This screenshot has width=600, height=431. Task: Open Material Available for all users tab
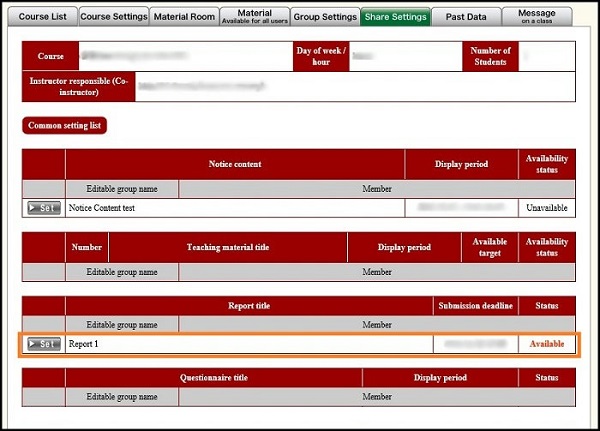pyautogui.click(x=254, y=16)
